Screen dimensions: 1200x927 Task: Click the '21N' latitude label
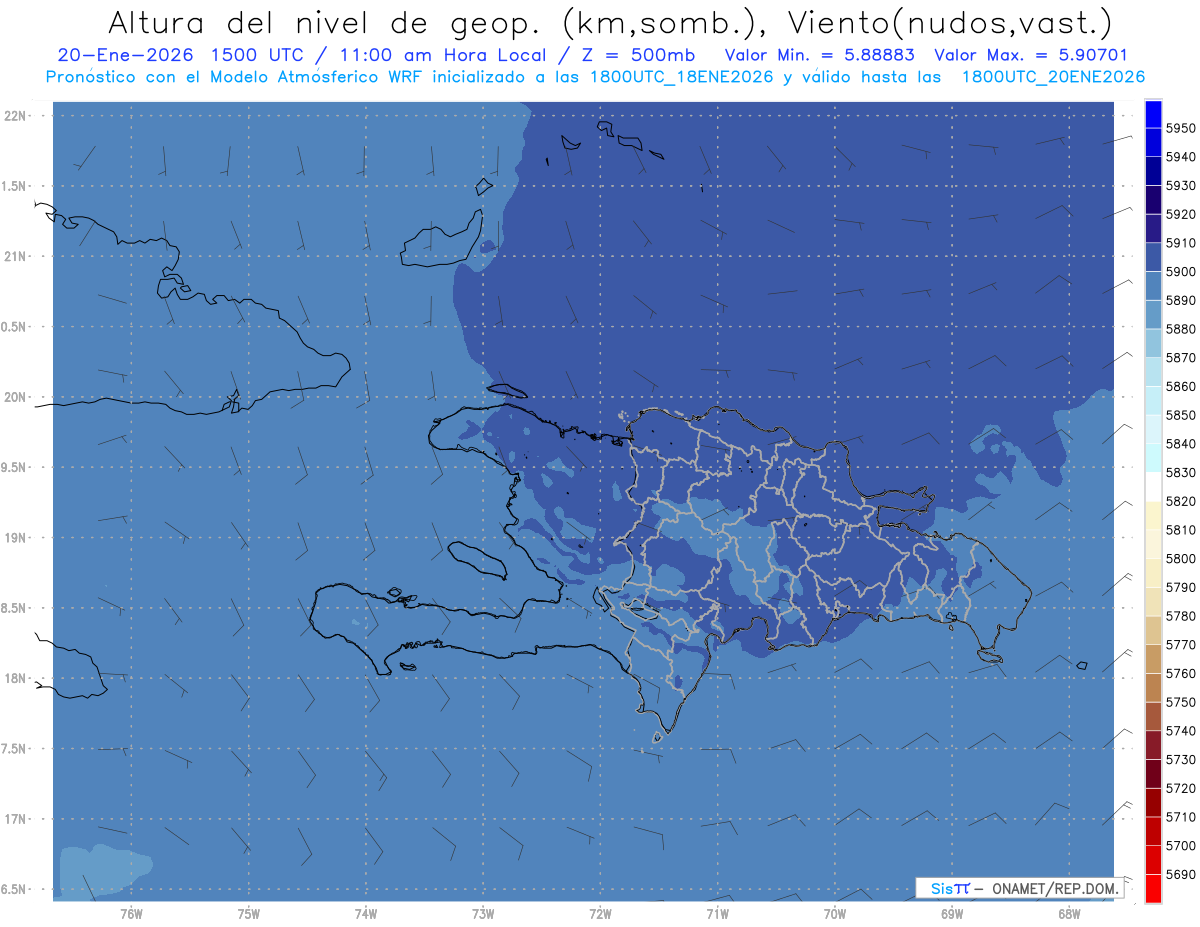(16, 257)
